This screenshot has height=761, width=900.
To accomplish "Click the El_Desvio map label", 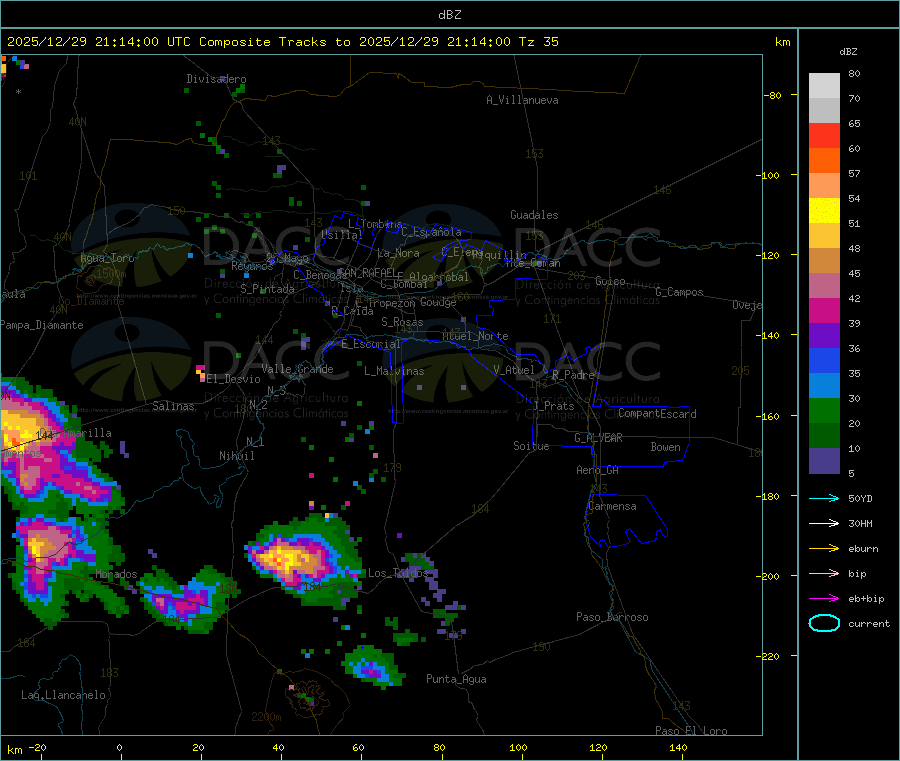I will click(x=234, y=379).
